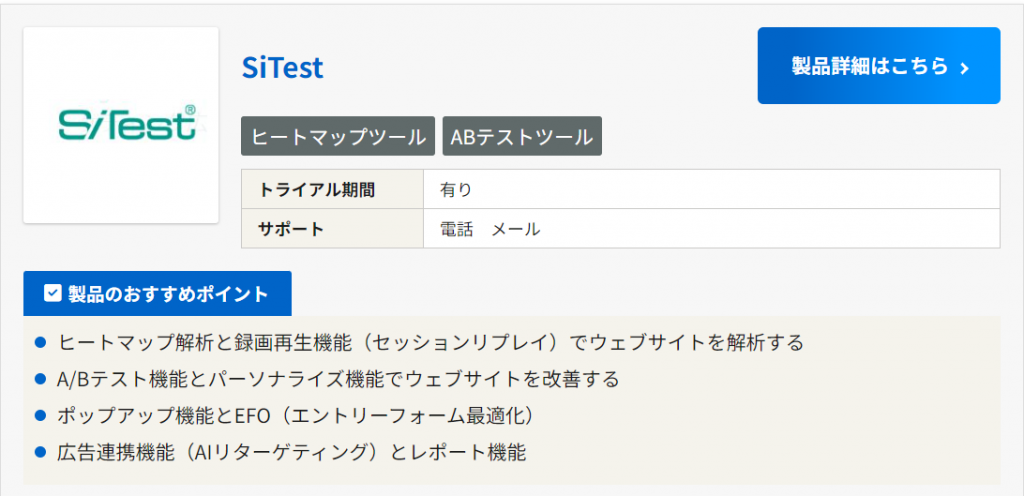Screen dimensions: 1024x496
Task: Click the 広告連携機能(AIリターゲティング) description text
Action: pyautogui.click(x=292, y=451)
